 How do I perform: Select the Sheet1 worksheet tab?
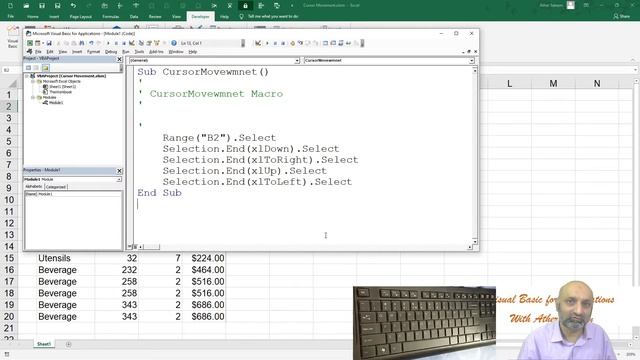pos(44,344)
